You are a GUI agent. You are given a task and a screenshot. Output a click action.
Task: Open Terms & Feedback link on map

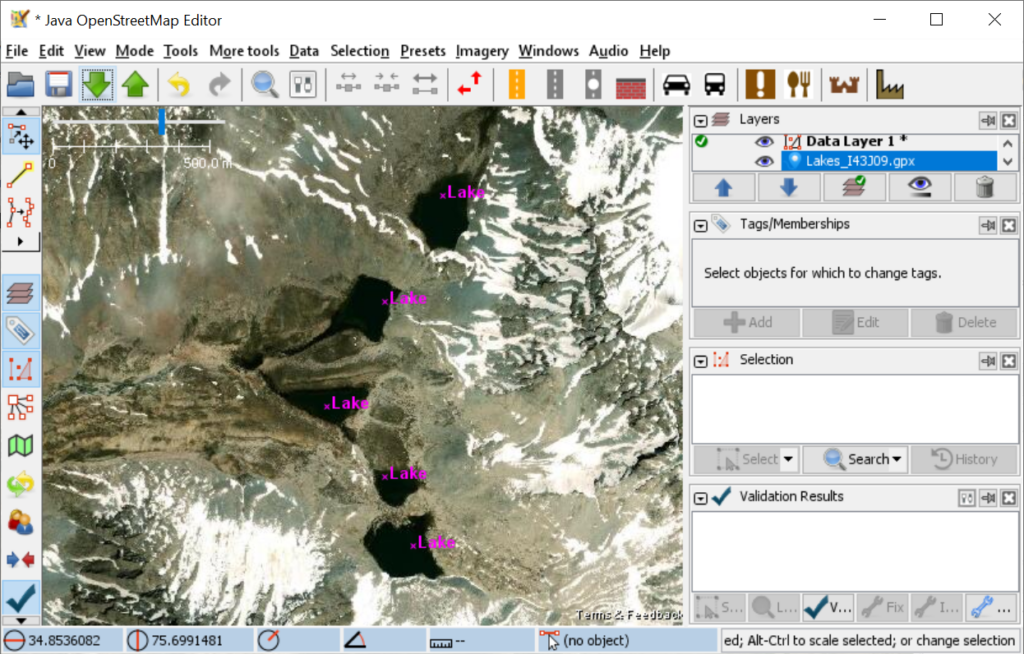pos(628,615)
